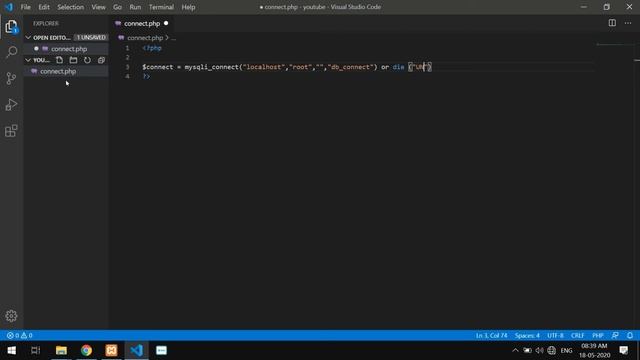The width and height of the screenshot is (640, 360).
Task: Open XAMPP from taskbar
Action: [111, 350]
